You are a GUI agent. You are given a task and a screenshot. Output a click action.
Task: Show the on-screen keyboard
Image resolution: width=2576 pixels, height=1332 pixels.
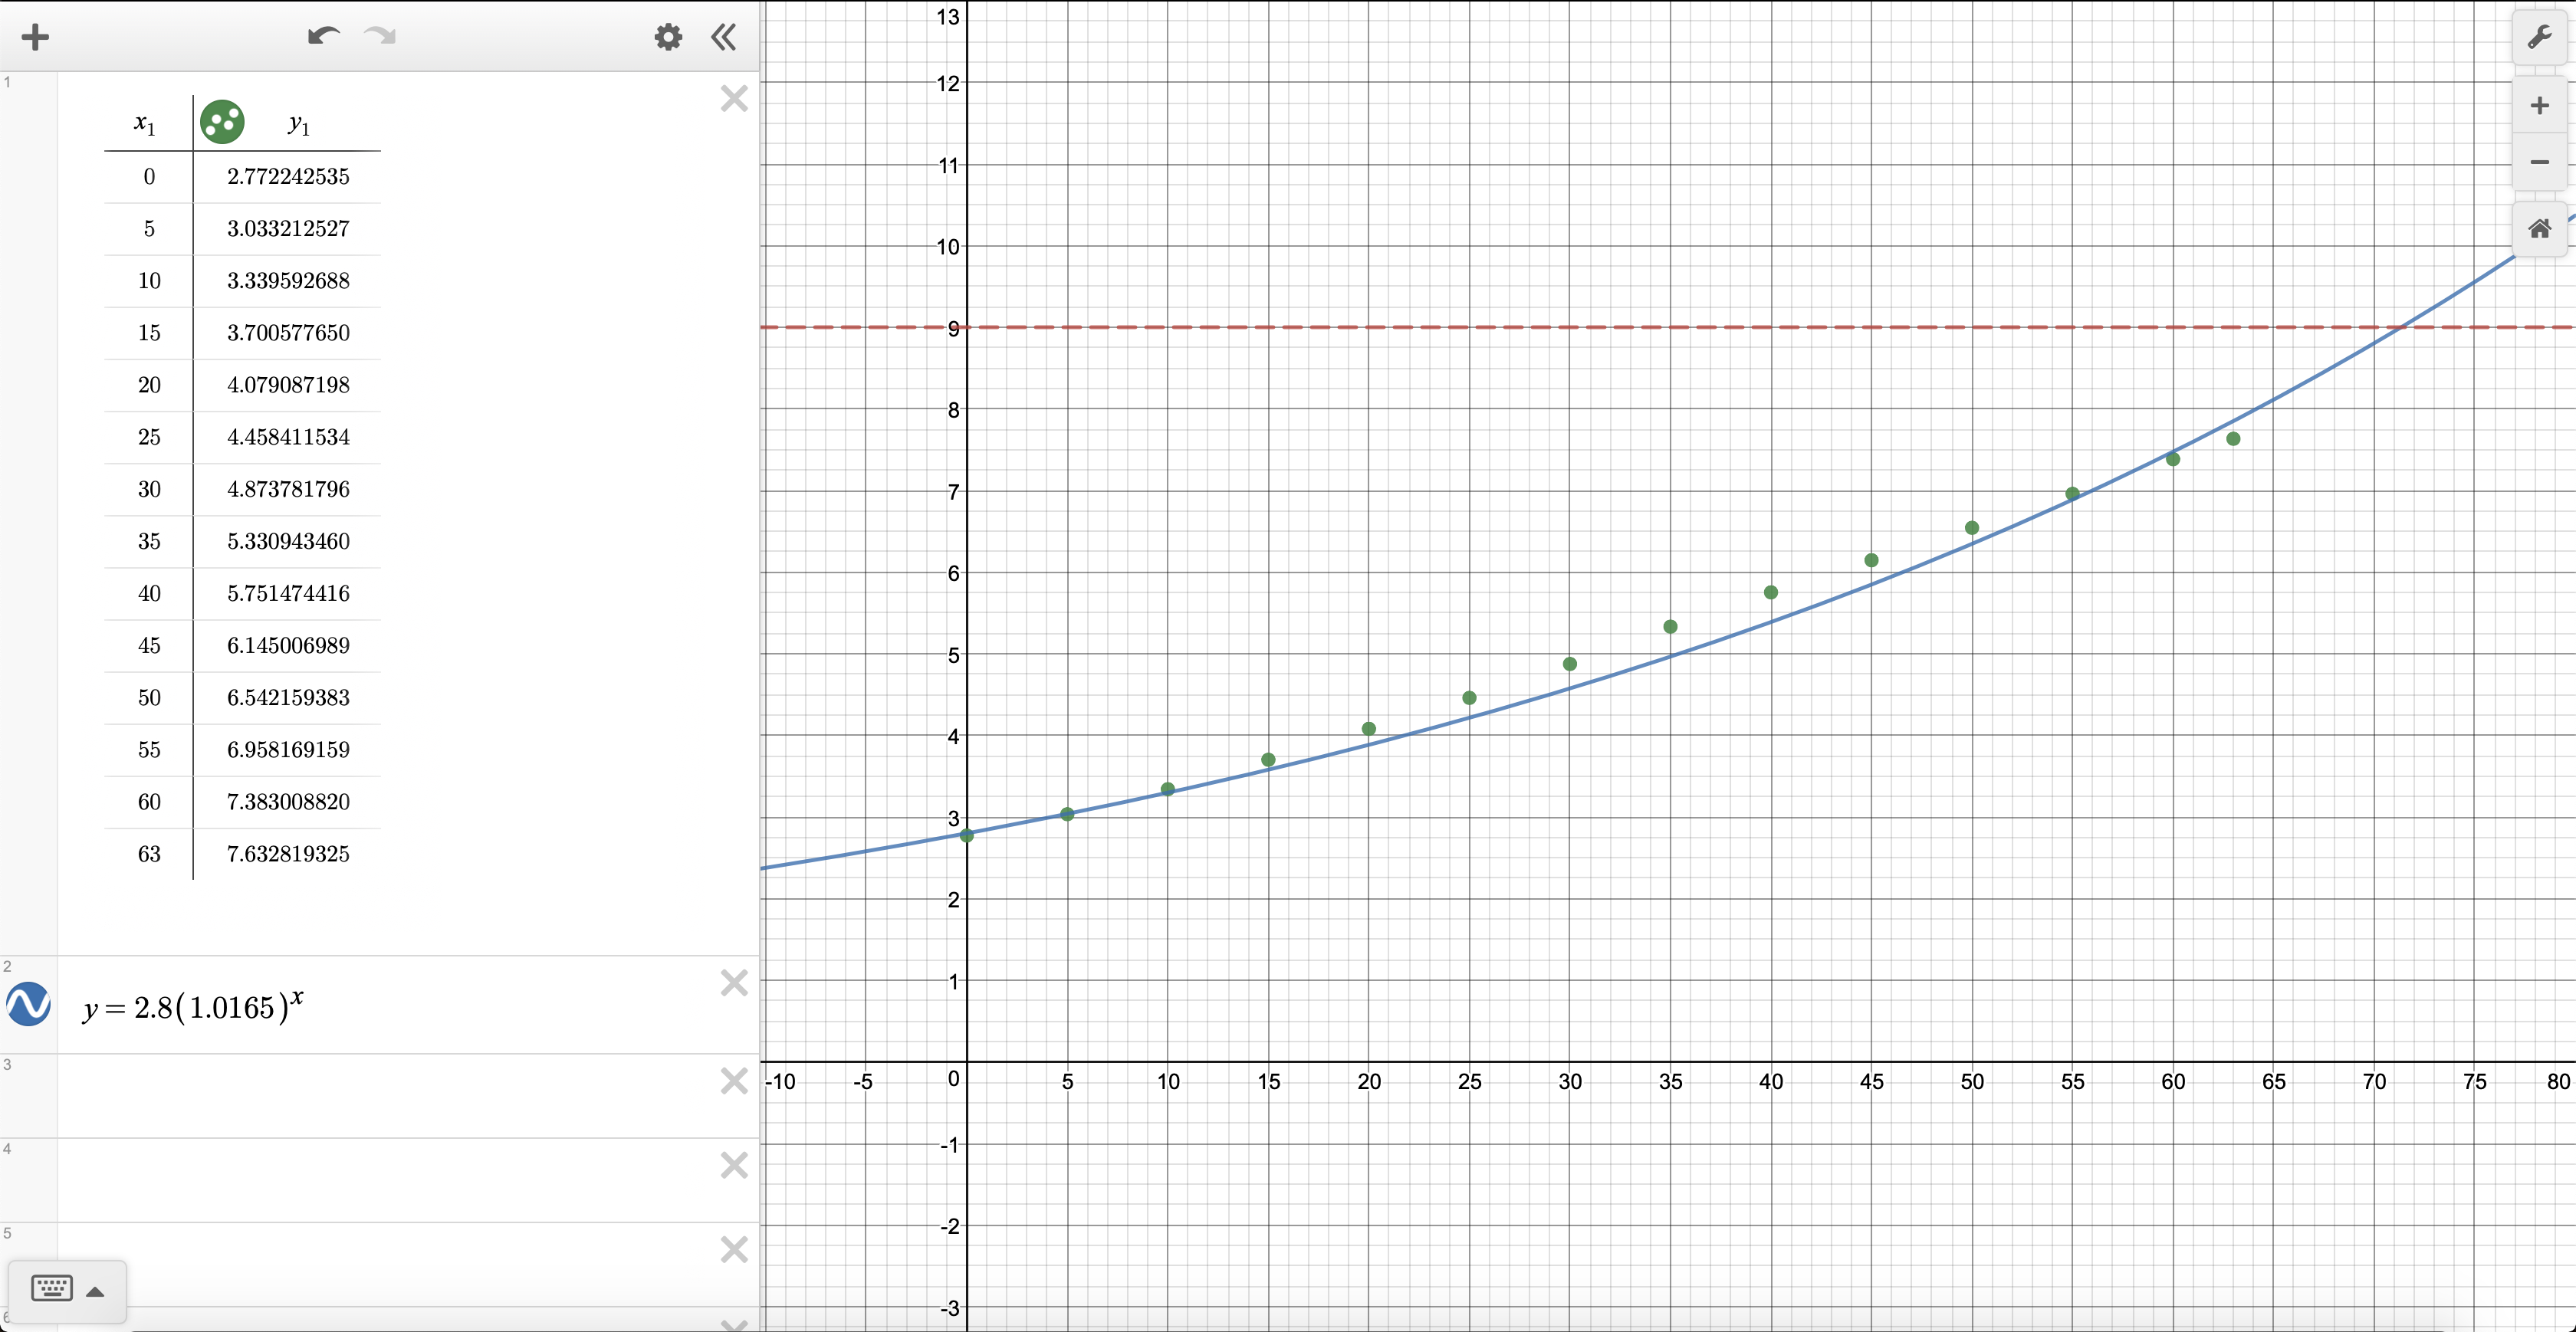click(52, 1288)
